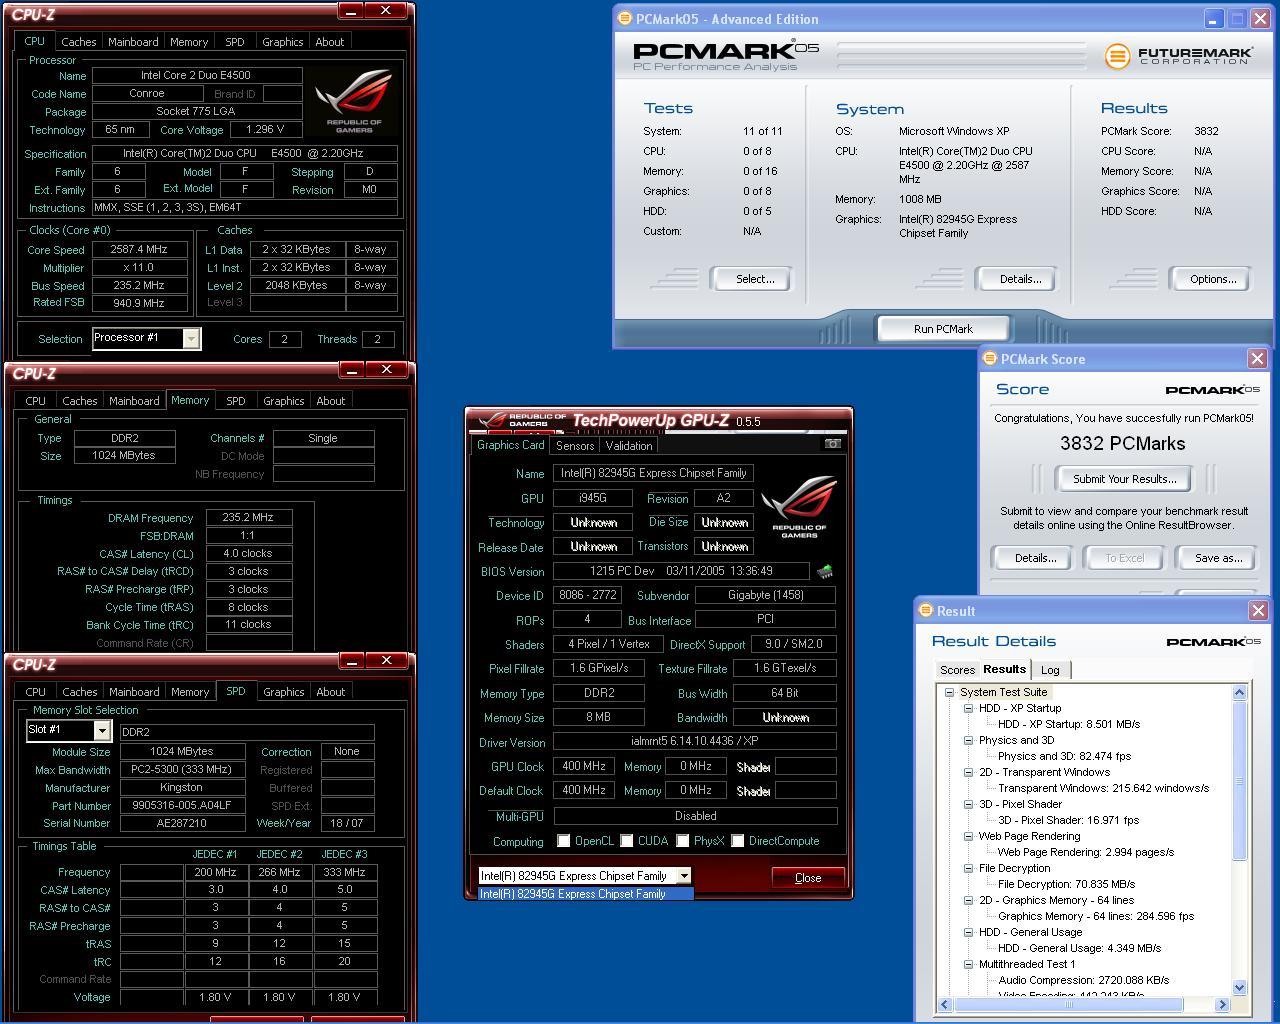Click the 3832 PCMarks score text
This screenshot has height=1024, width=1280.
[x=1122, y=443]
